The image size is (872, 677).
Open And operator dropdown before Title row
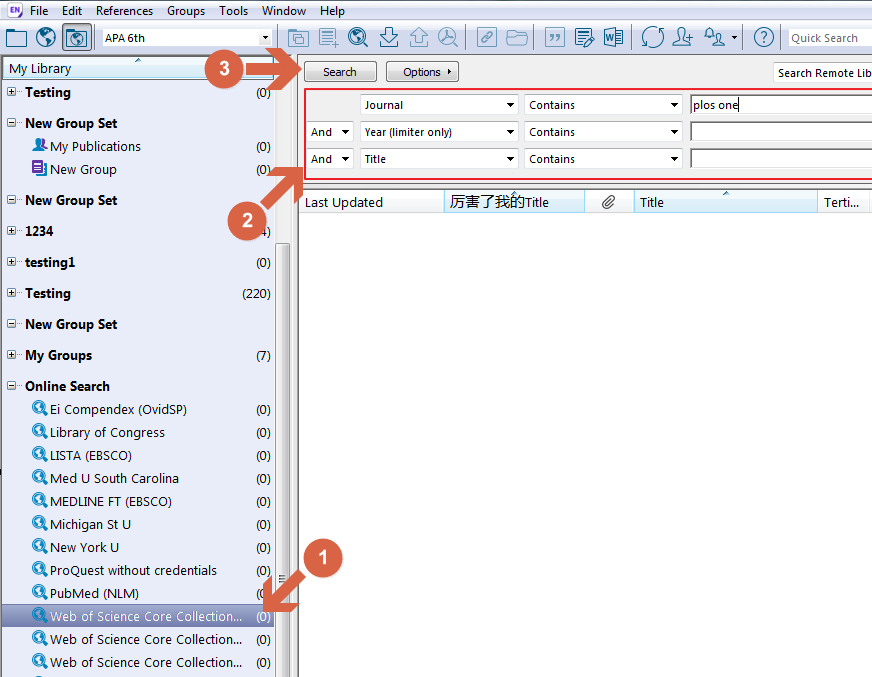pos(330,159)
